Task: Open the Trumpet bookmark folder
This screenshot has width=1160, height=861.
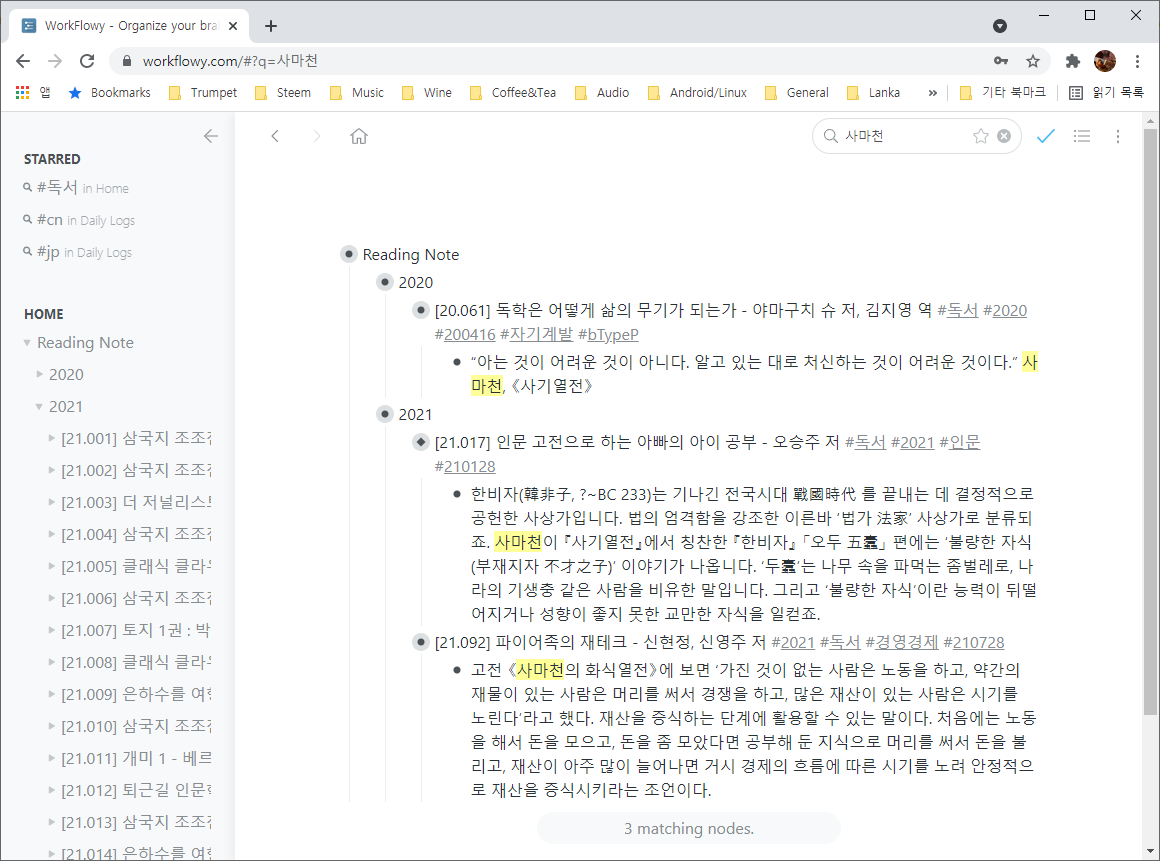Action: (203, 92)
